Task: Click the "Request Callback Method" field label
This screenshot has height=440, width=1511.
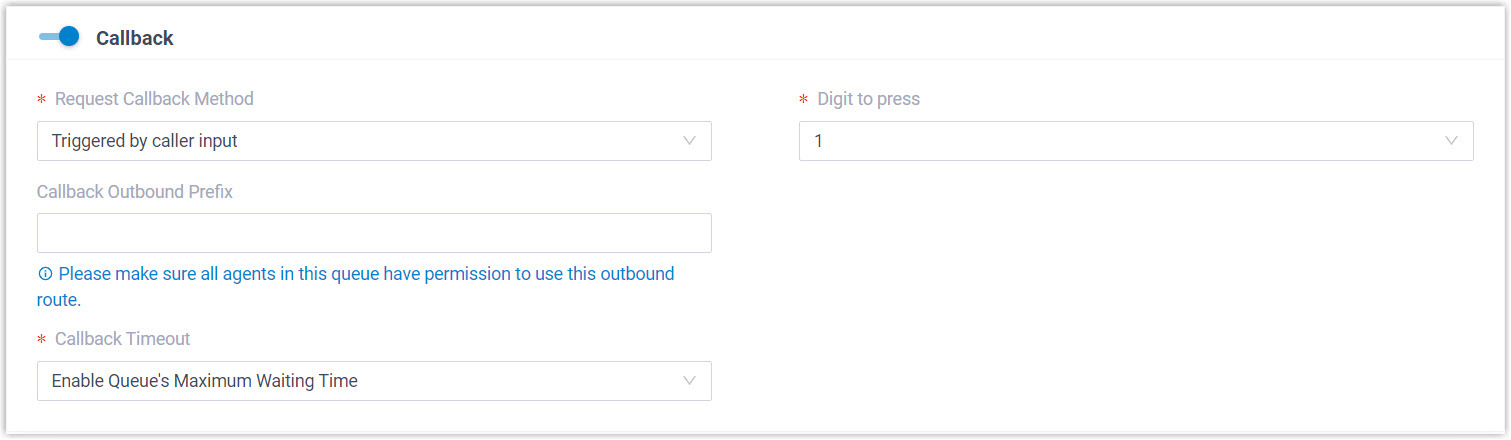Action: [x=154, y=99]
